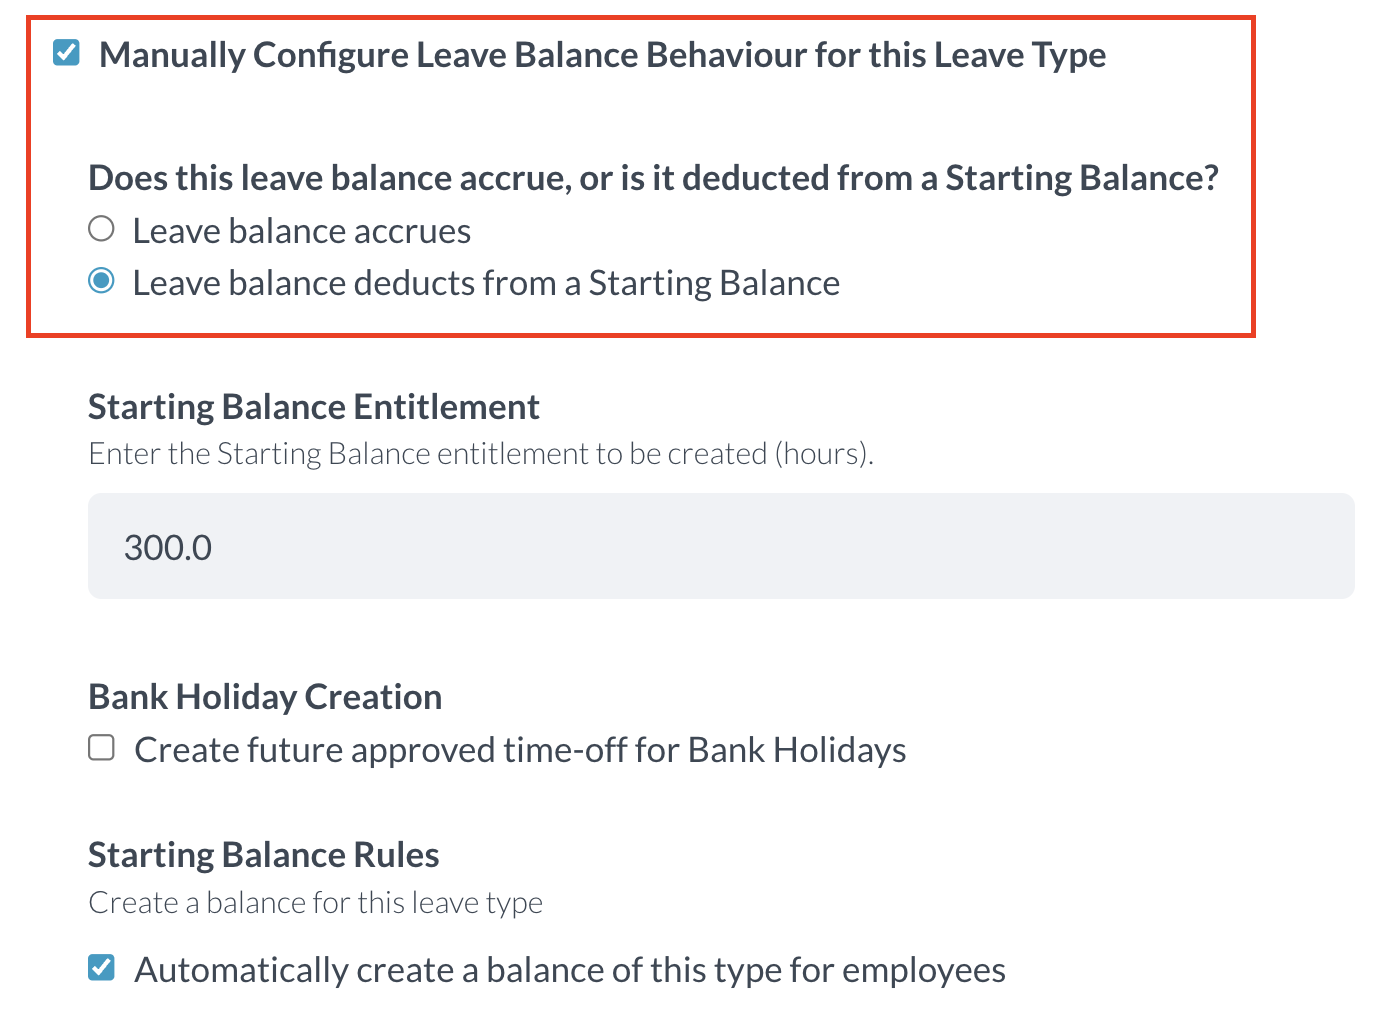Image resolution: width=1386 pixels, height=1028 pixels.
Task: Click the 'Starting Balance Entitlement' heading
Action: [x=313, y=407]
